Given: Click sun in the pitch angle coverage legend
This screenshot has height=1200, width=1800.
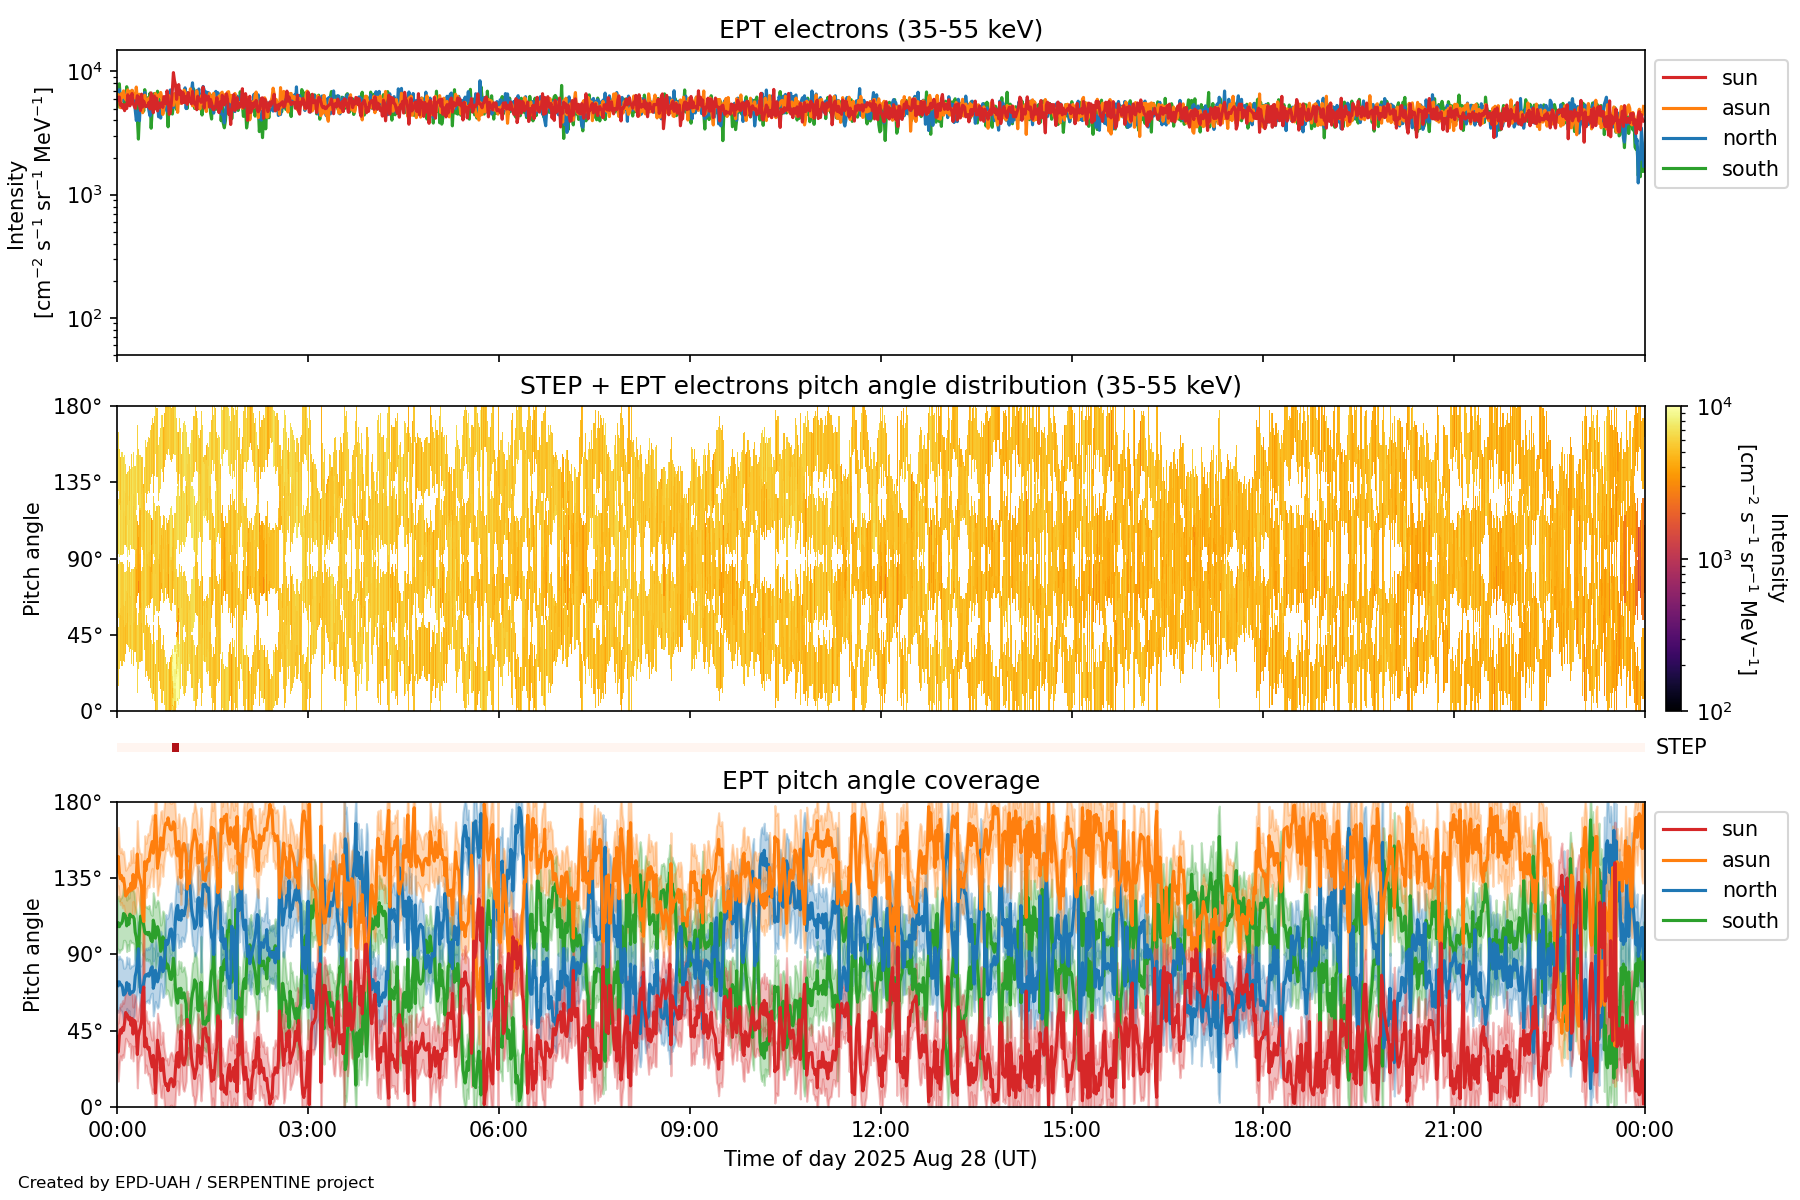Looking at the screenshot, I should [1739, 829].
